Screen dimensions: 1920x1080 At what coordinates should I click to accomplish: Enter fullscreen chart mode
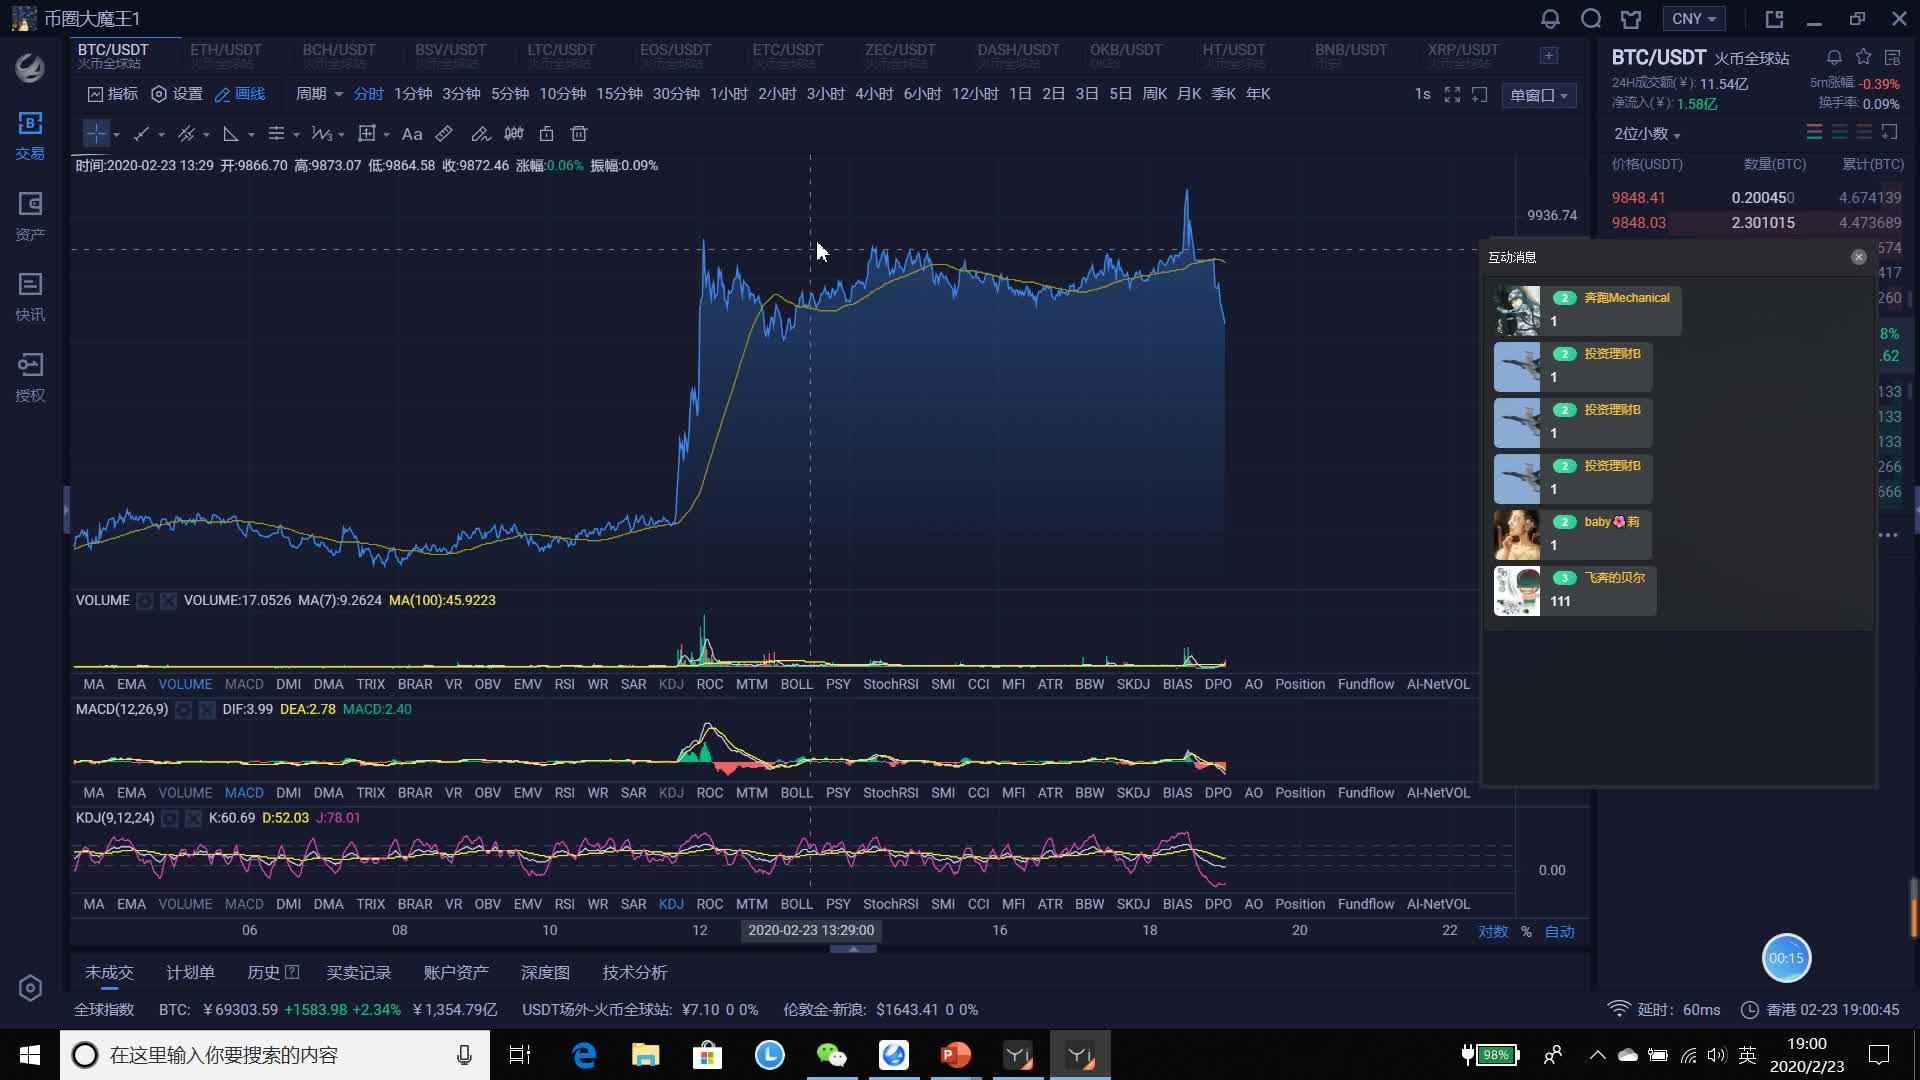(x=1452, y=94)
